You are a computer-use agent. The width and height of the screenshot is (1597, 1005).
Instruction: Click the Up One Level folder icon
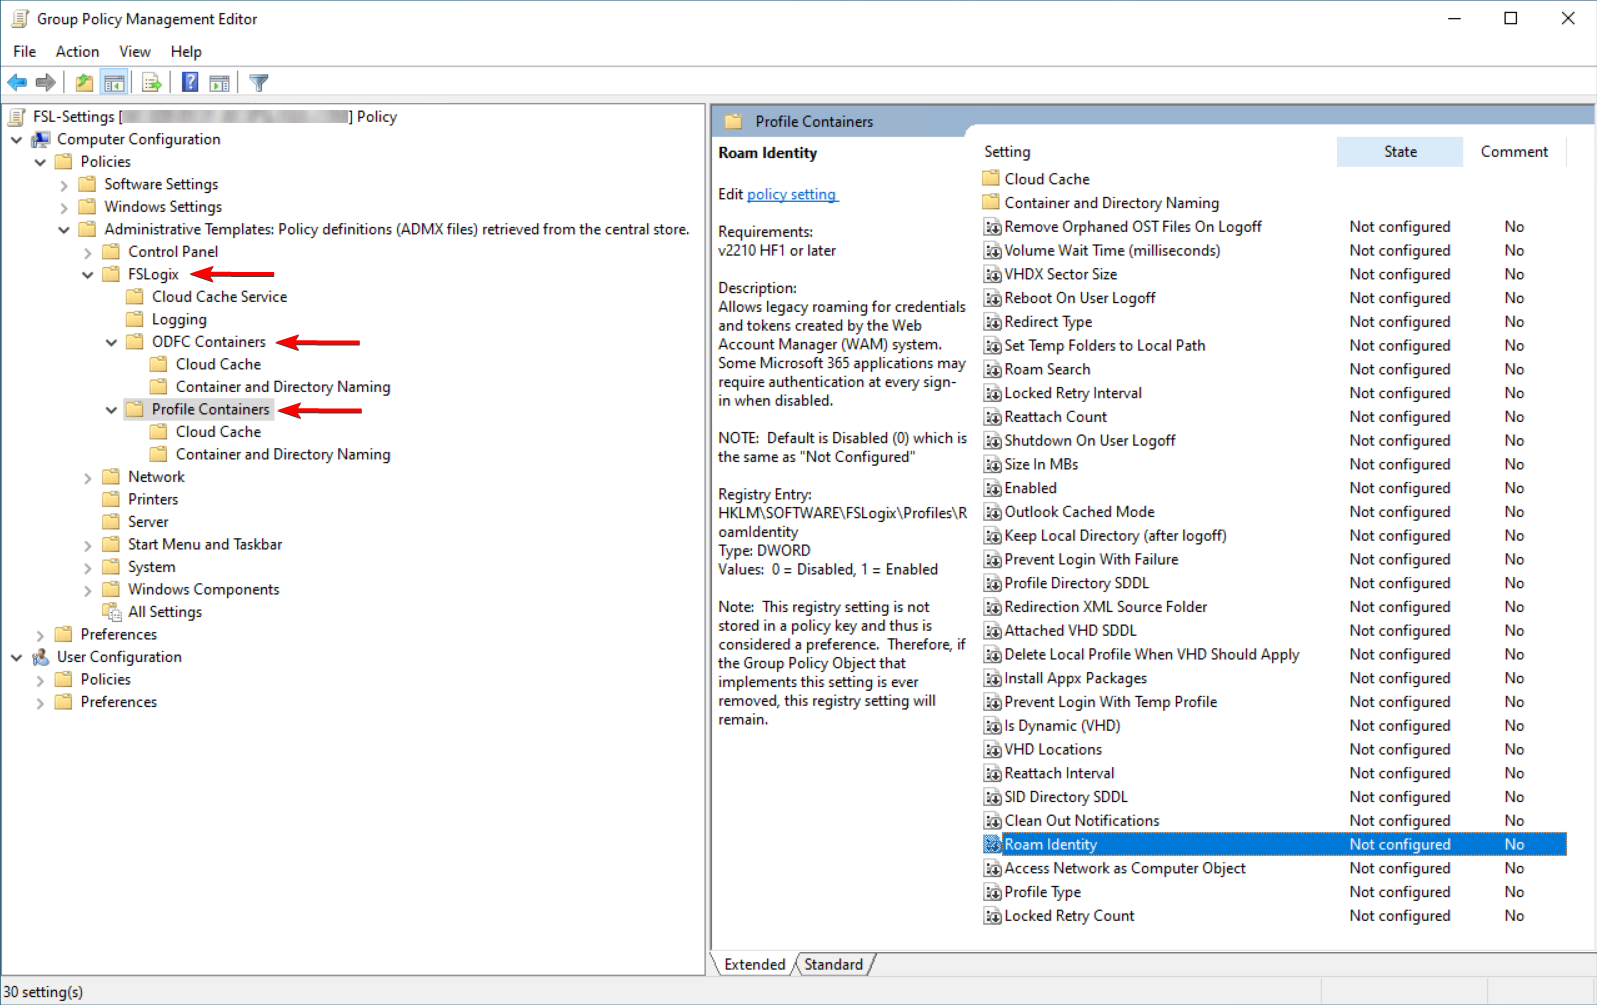tap(84, 83)
